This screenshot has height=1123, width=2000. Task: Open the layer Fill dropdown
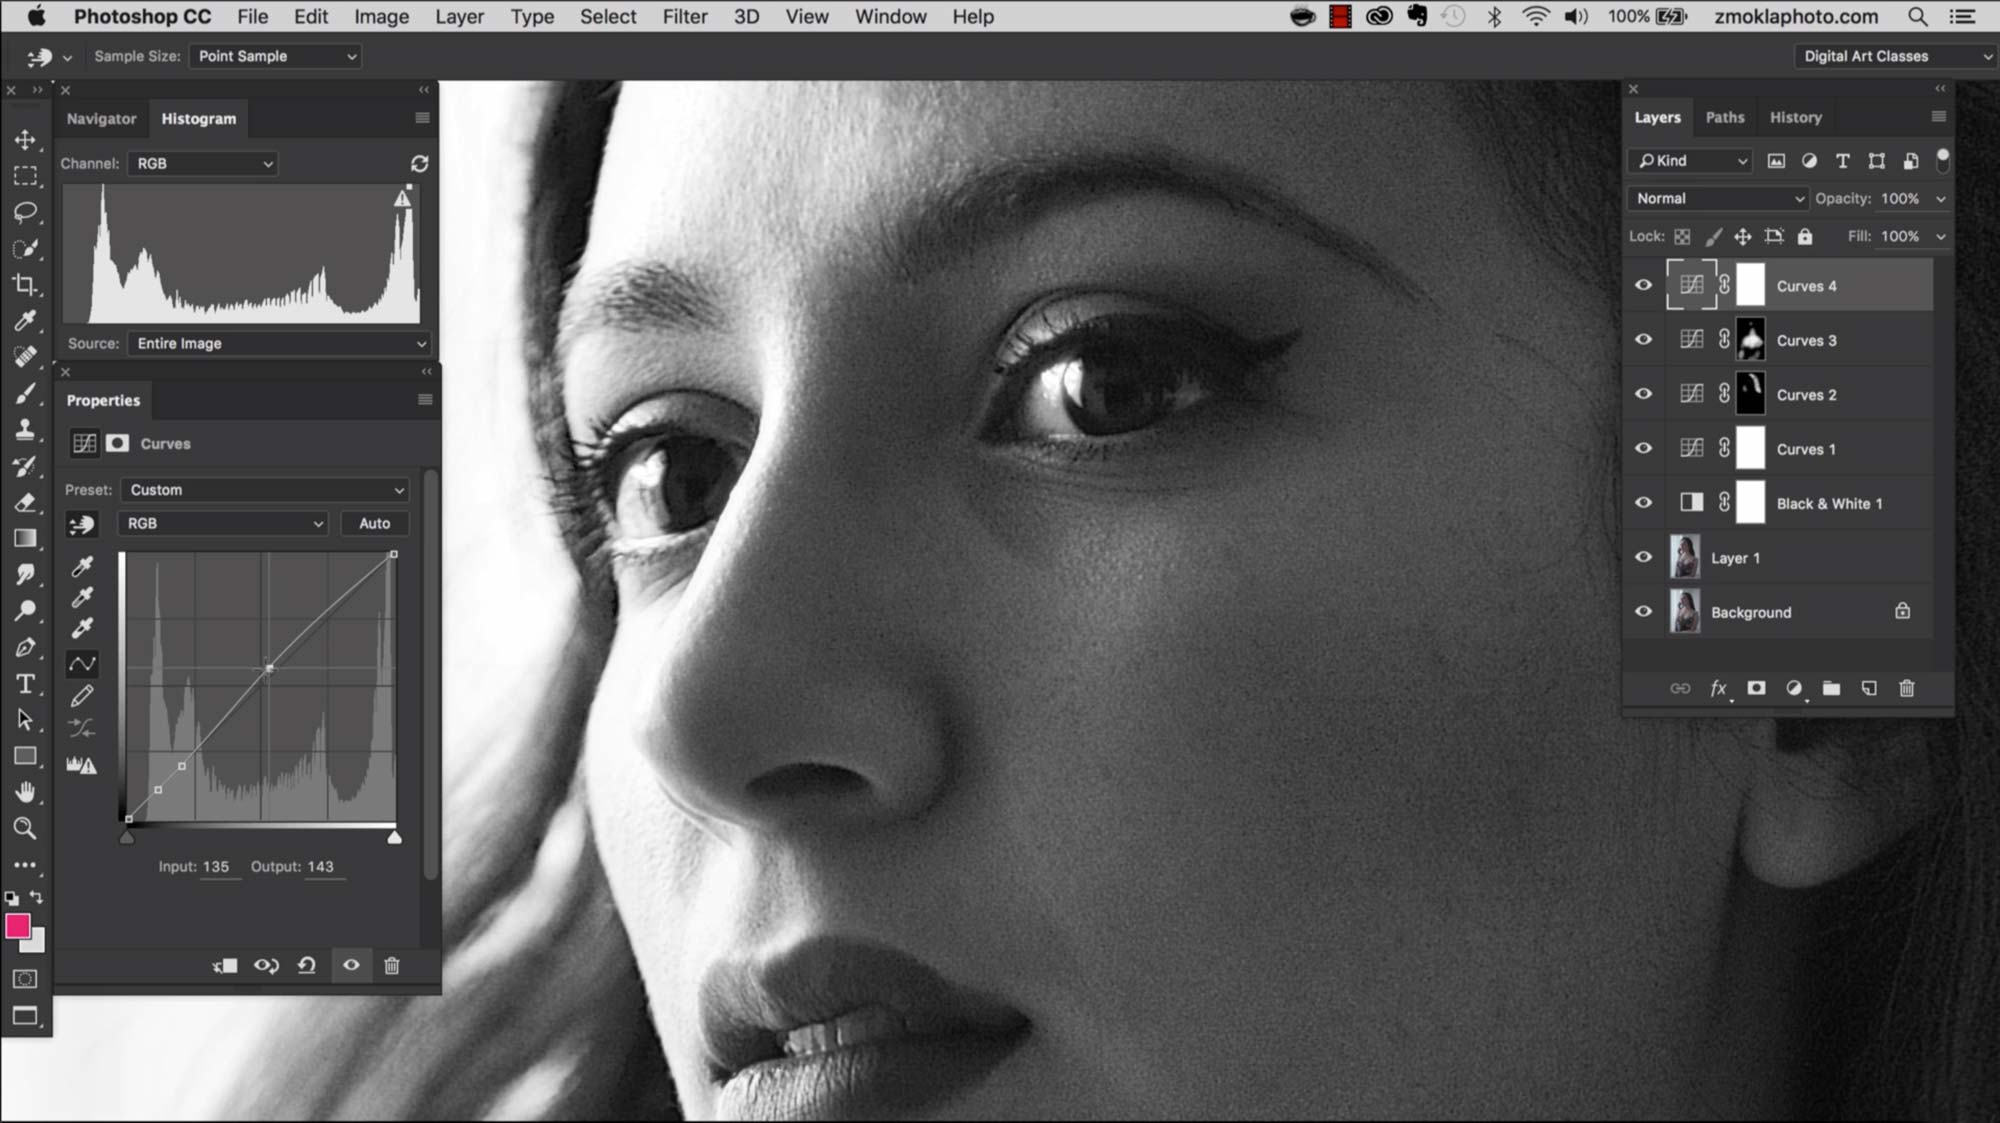[x=1941, y=237]
